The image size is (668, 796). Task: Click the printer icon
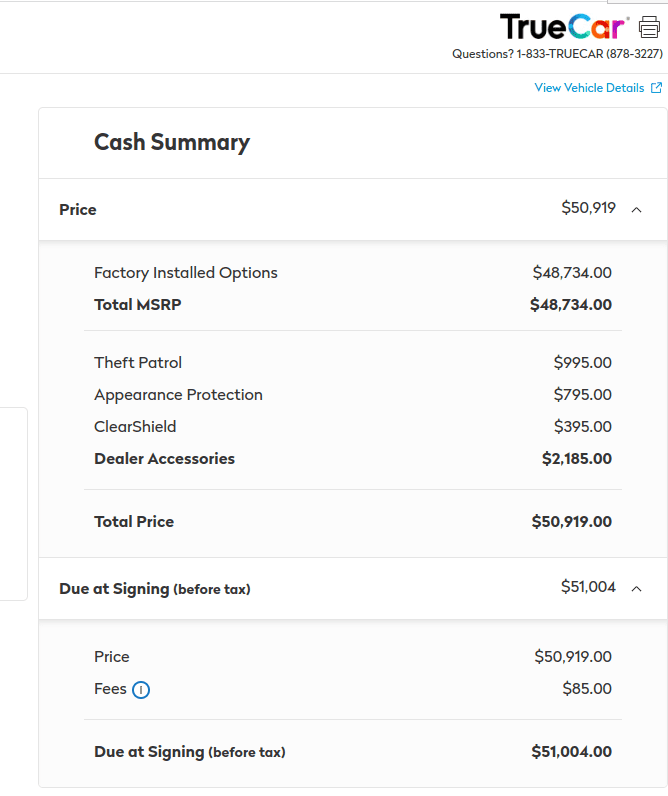click(650, 27)
